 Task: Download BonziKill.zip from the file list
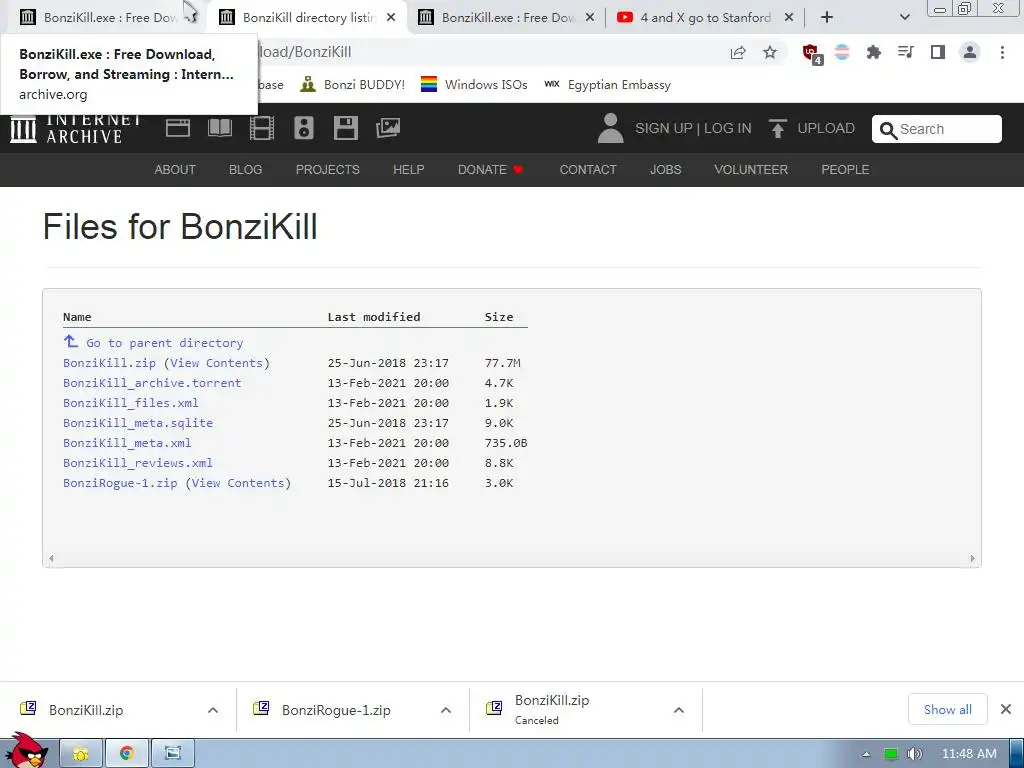click(x=109, y=363)
